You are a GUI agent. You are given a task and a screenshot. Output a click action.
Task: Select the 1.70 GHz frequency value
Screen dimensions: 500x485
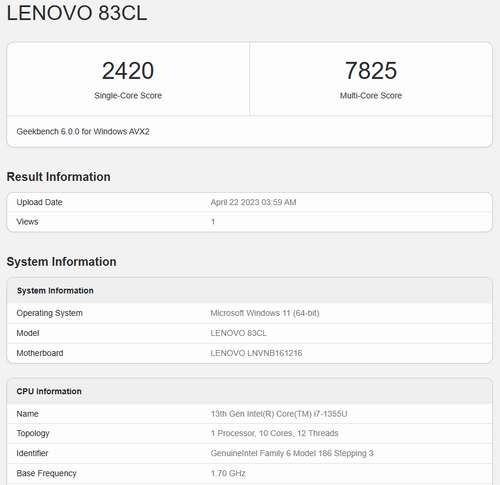coord(228,473)
